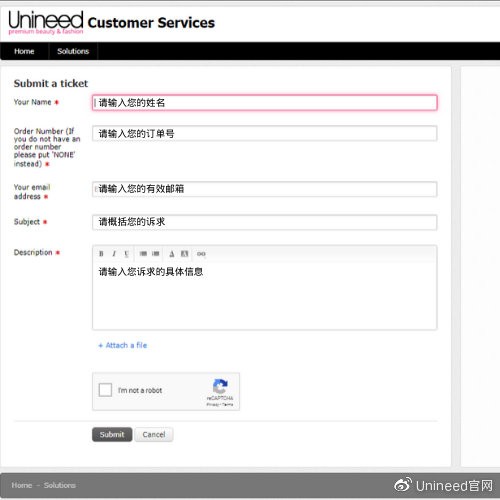Check the I'm not a robot box
The height and width of the screenshot is (500, 500).
pyautogui.click(x=105, y=390)
